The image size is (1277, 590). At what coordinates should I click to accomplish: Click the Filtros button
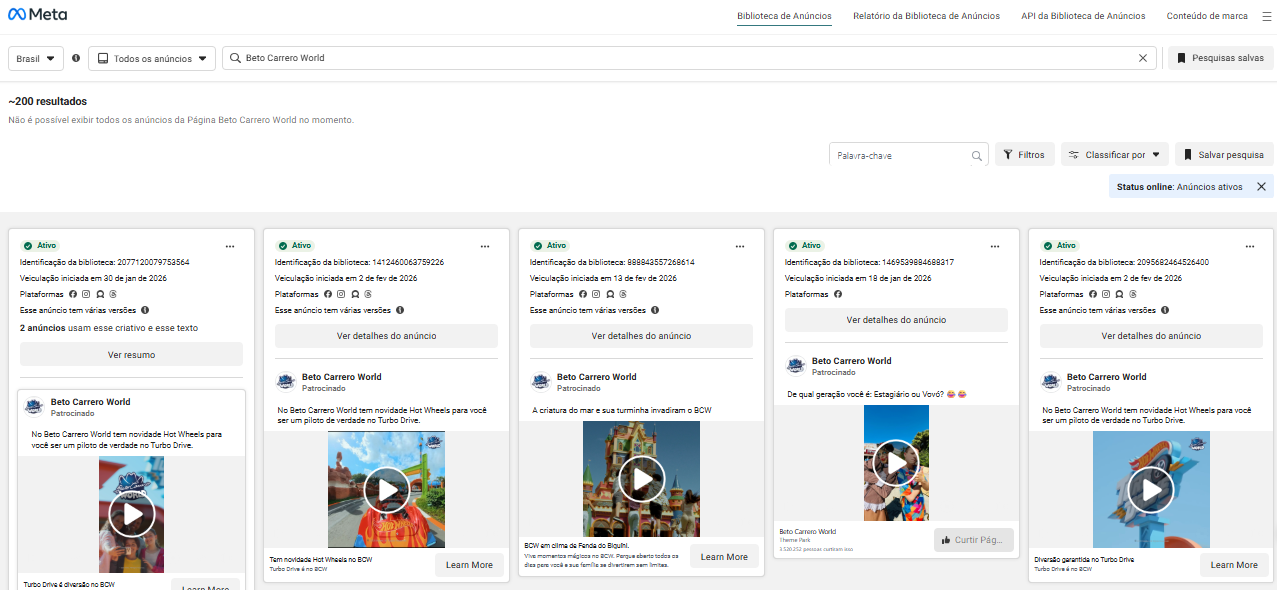(1024, 155)
